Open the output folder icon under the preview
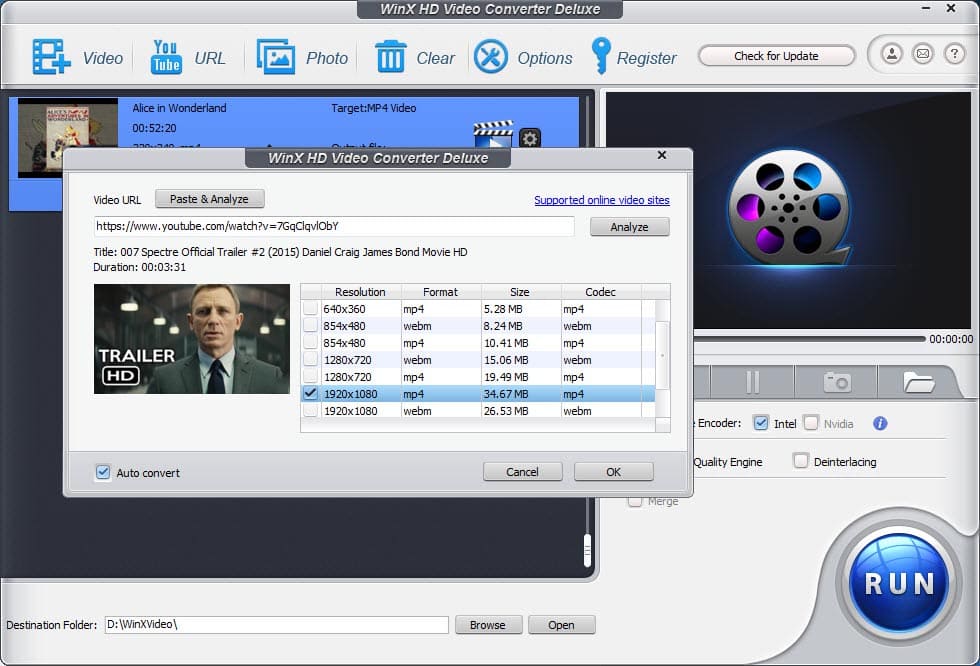980x666 pixels. [918, 382]
